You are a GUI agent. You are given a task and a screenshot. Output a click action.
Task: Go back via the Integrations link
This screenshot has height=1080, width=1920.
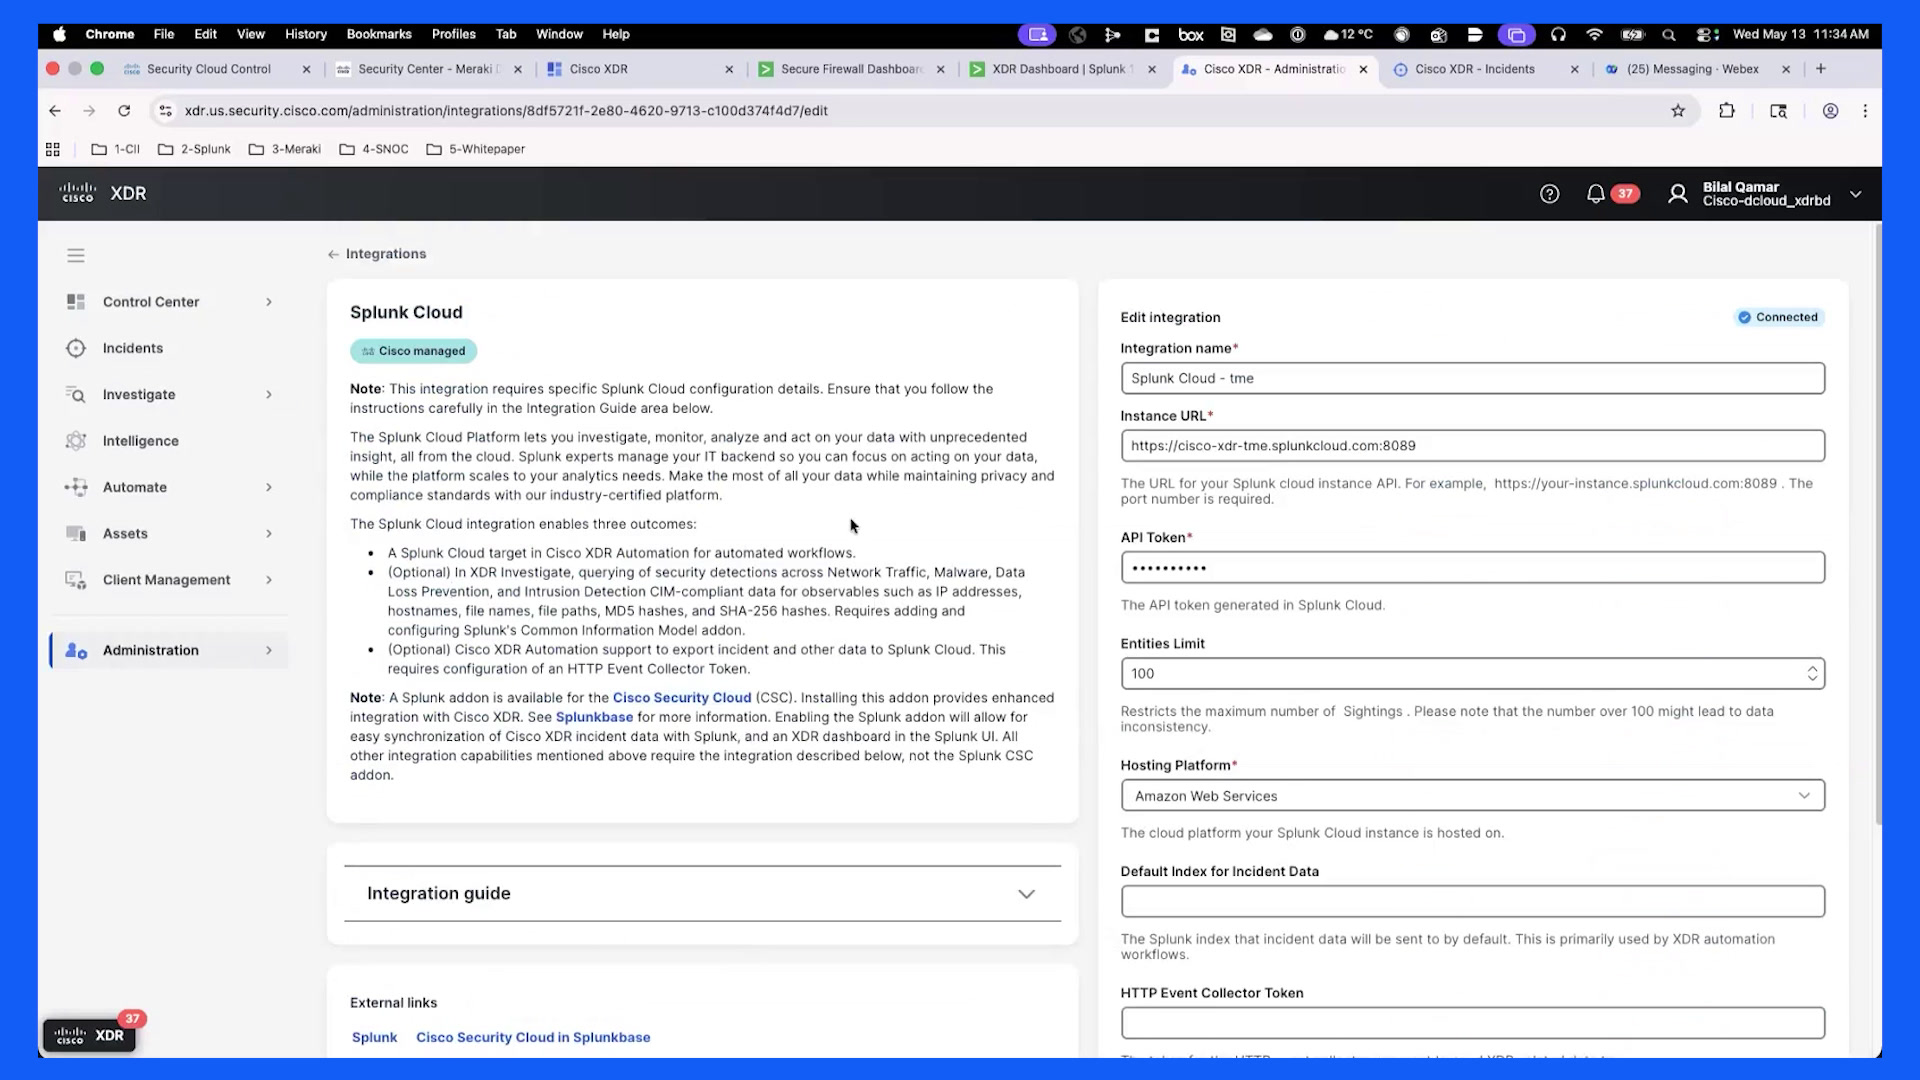377,254
